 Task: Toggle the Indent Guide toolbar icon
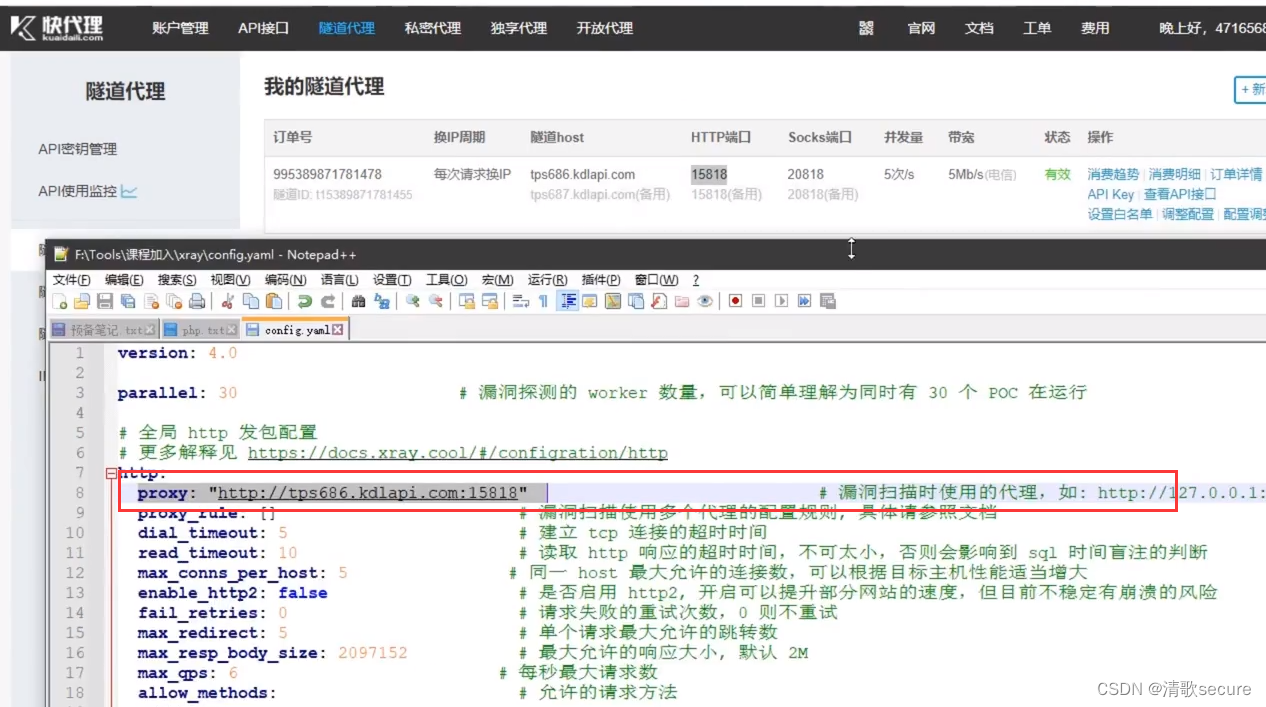pos(568,301)
